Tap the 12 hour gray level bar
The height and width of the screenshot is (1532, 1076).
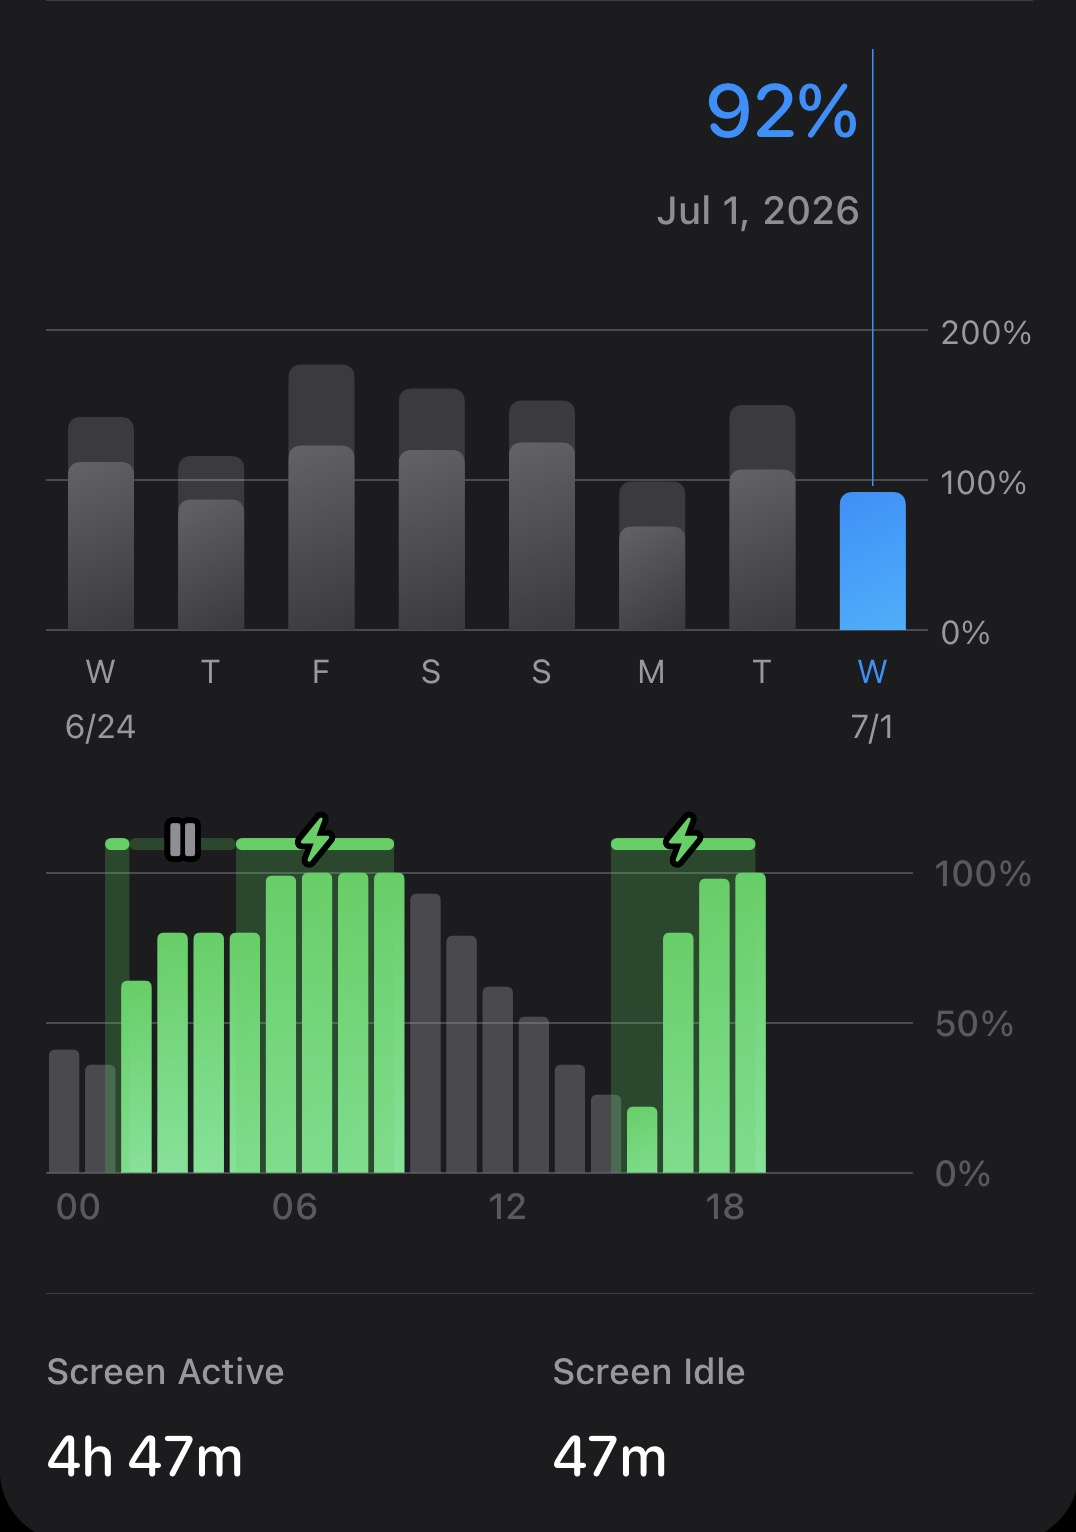(x=498, y=1080)
